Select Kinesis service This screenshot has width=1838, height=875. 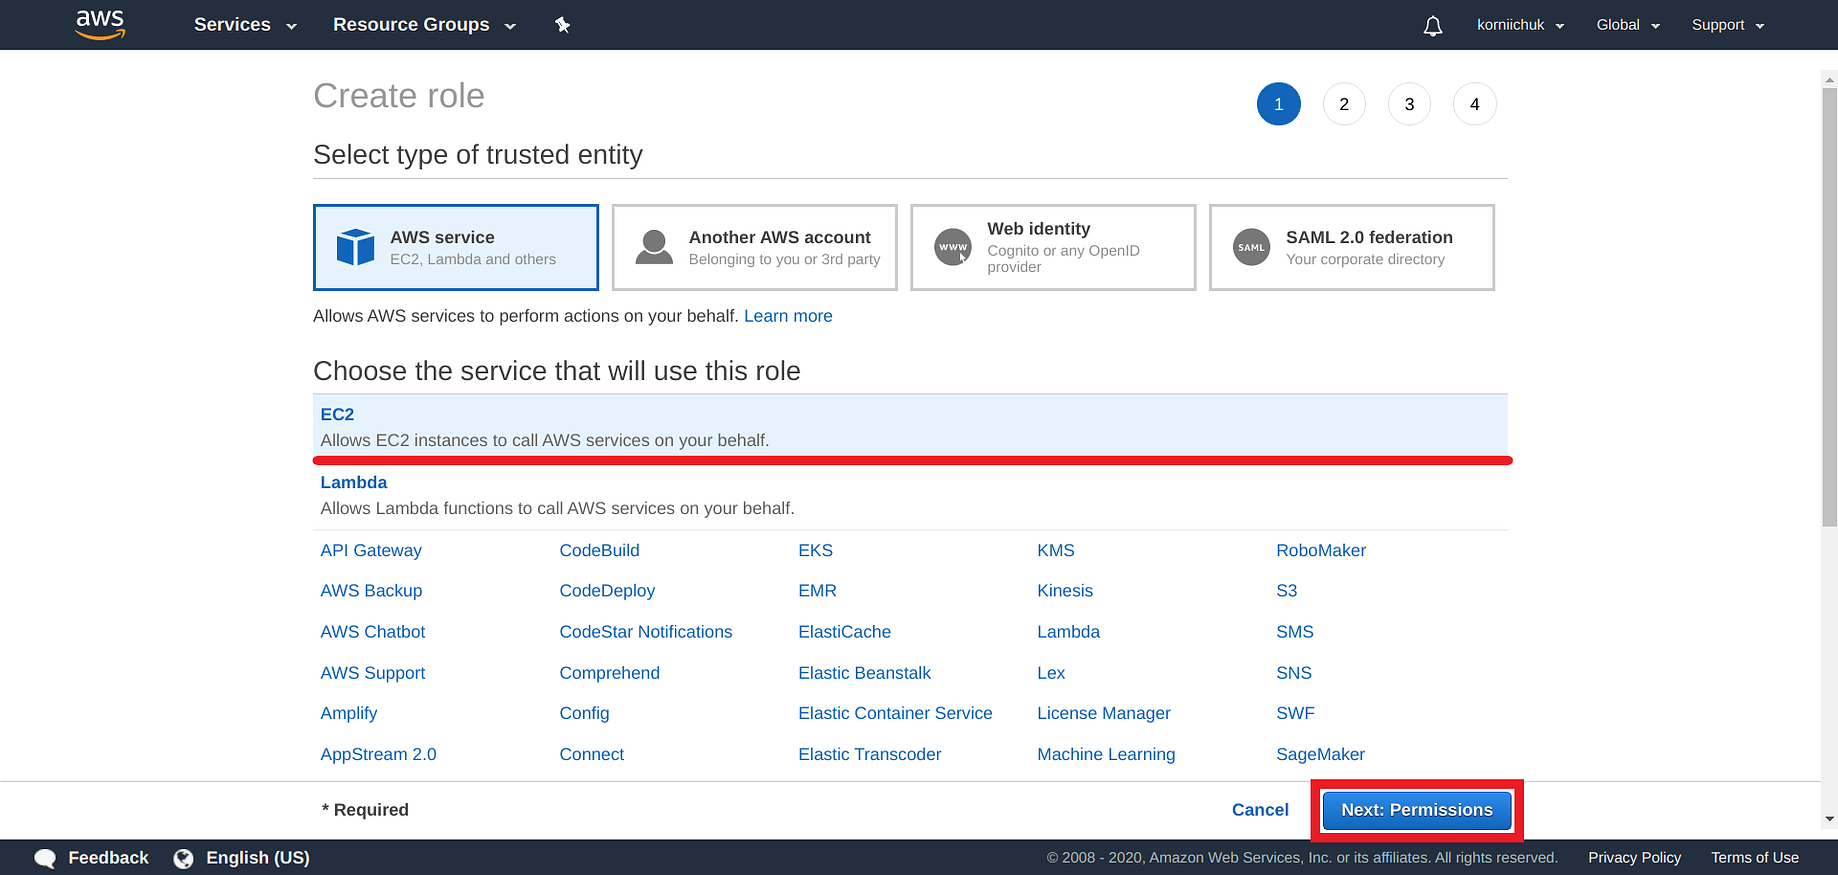coord(1065,591)
